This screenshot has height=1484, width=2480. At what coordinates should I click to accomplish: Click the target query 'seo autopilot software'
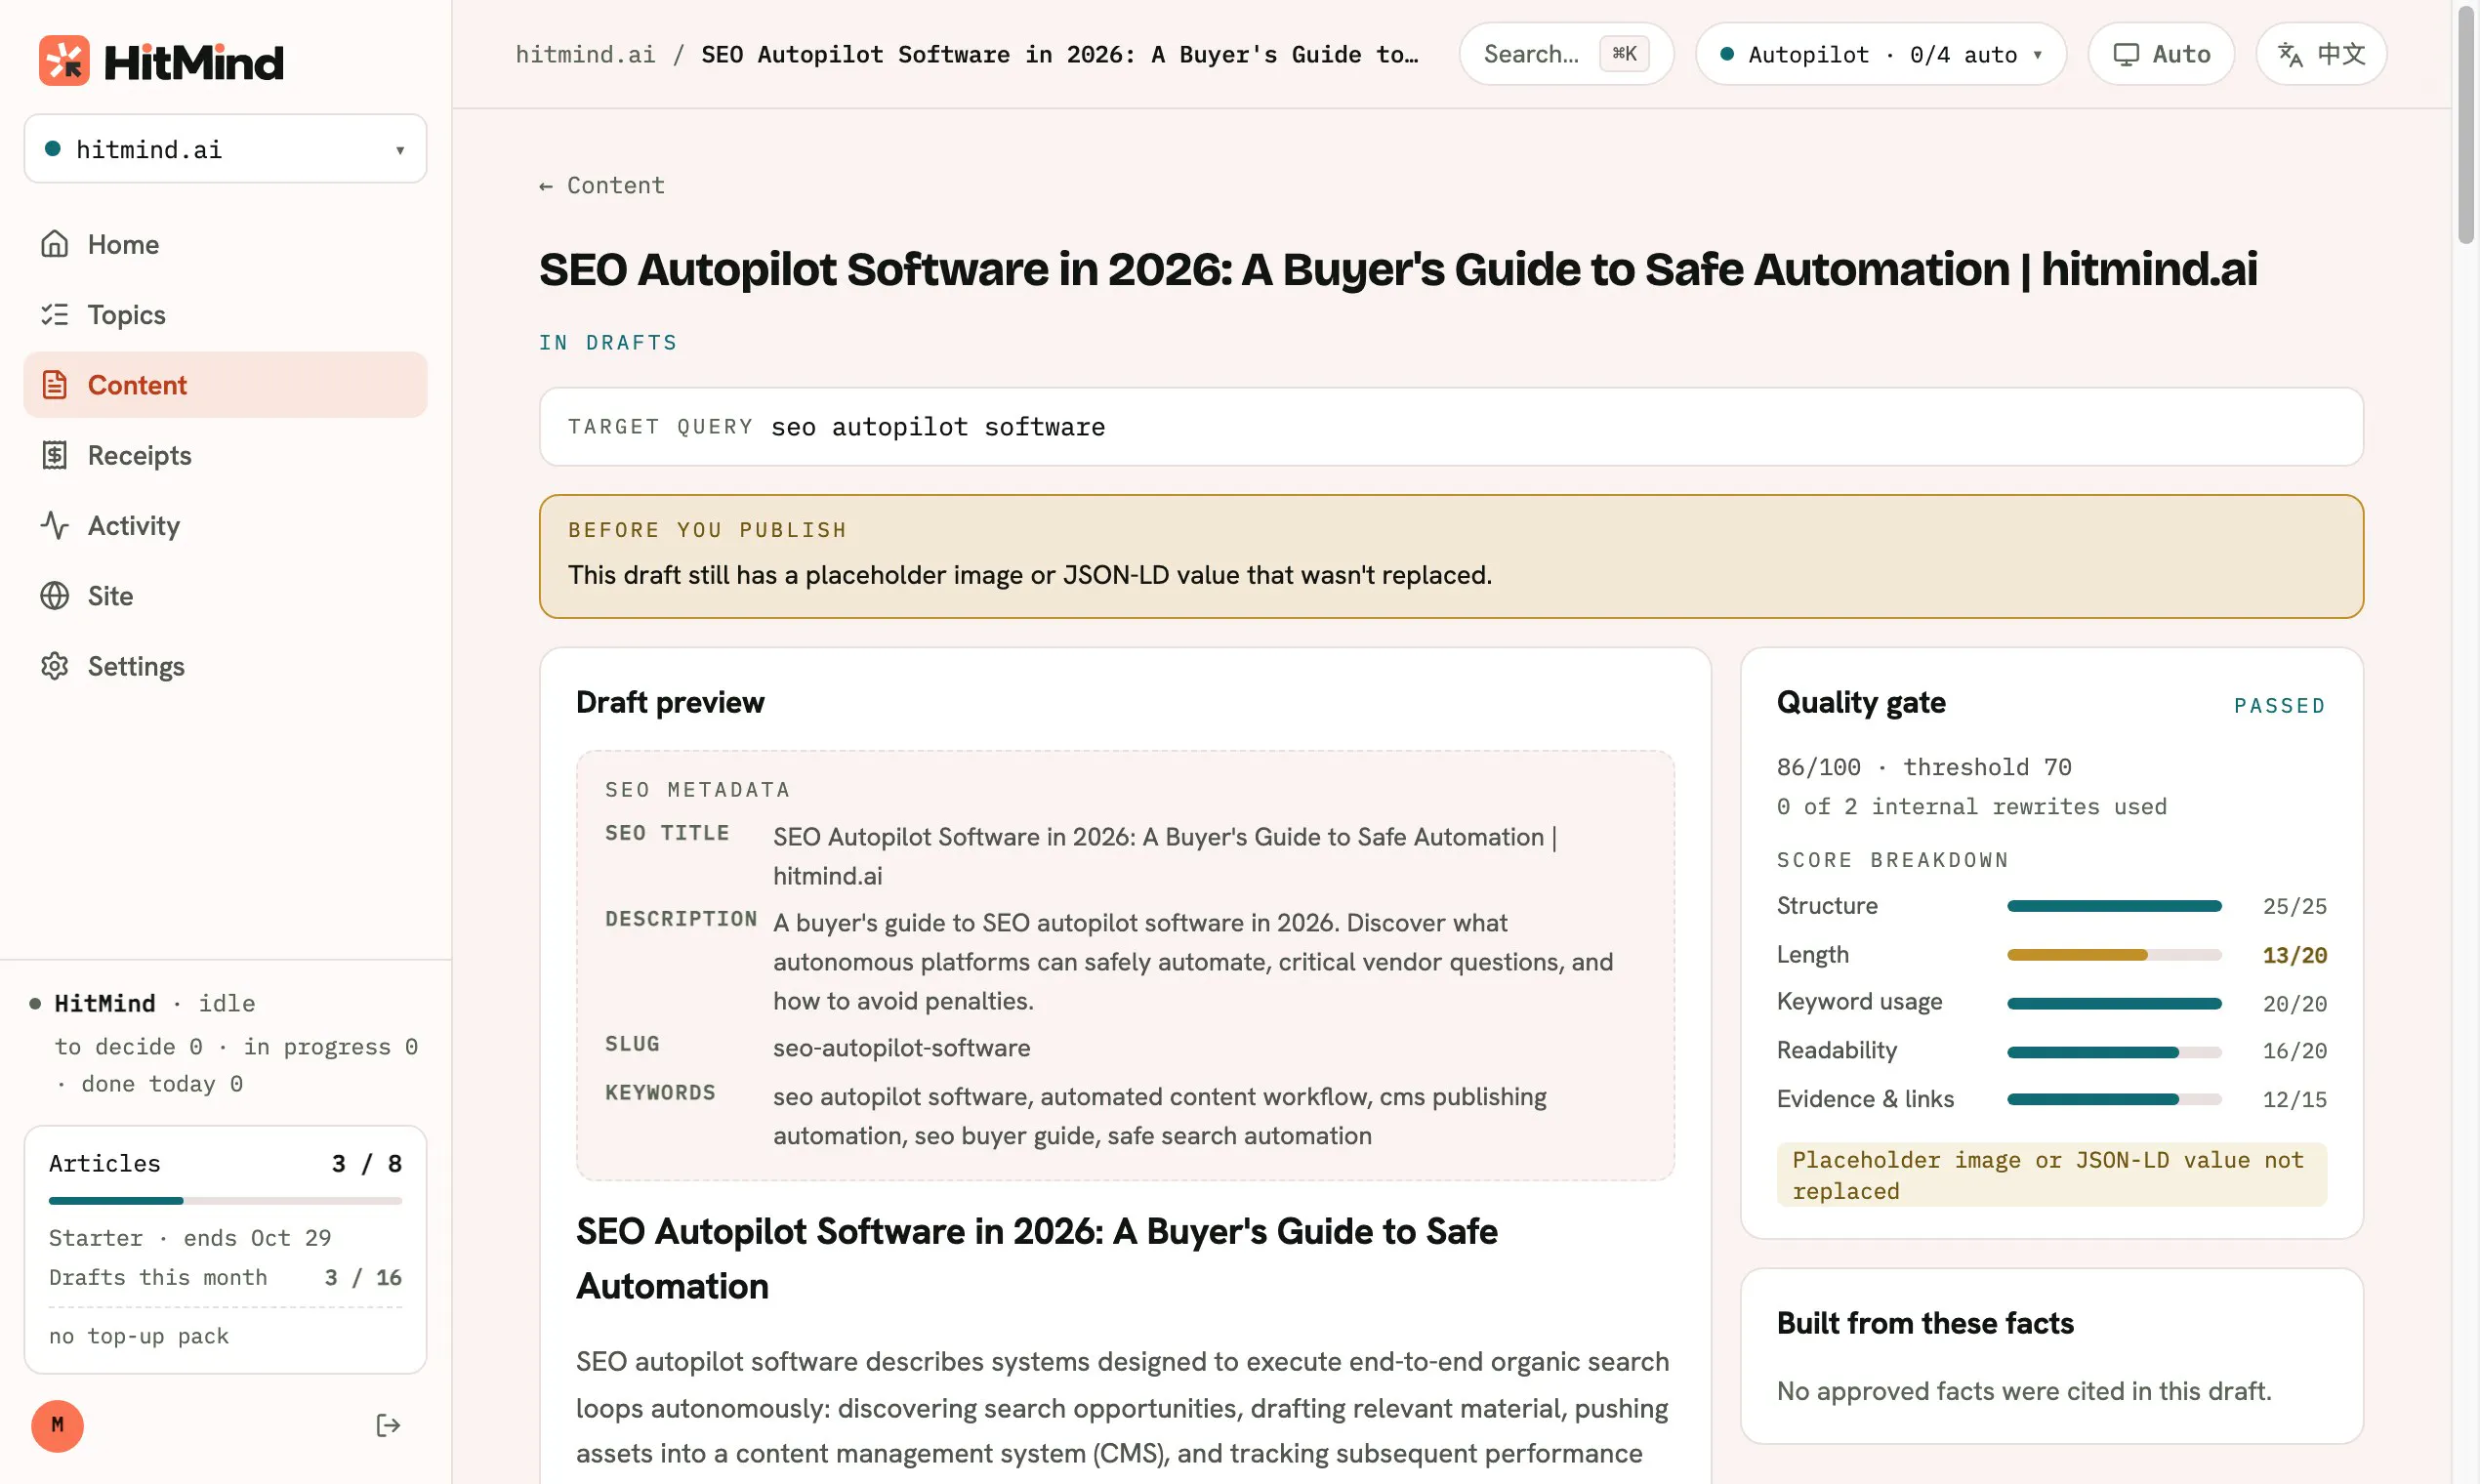coord(937,427)
